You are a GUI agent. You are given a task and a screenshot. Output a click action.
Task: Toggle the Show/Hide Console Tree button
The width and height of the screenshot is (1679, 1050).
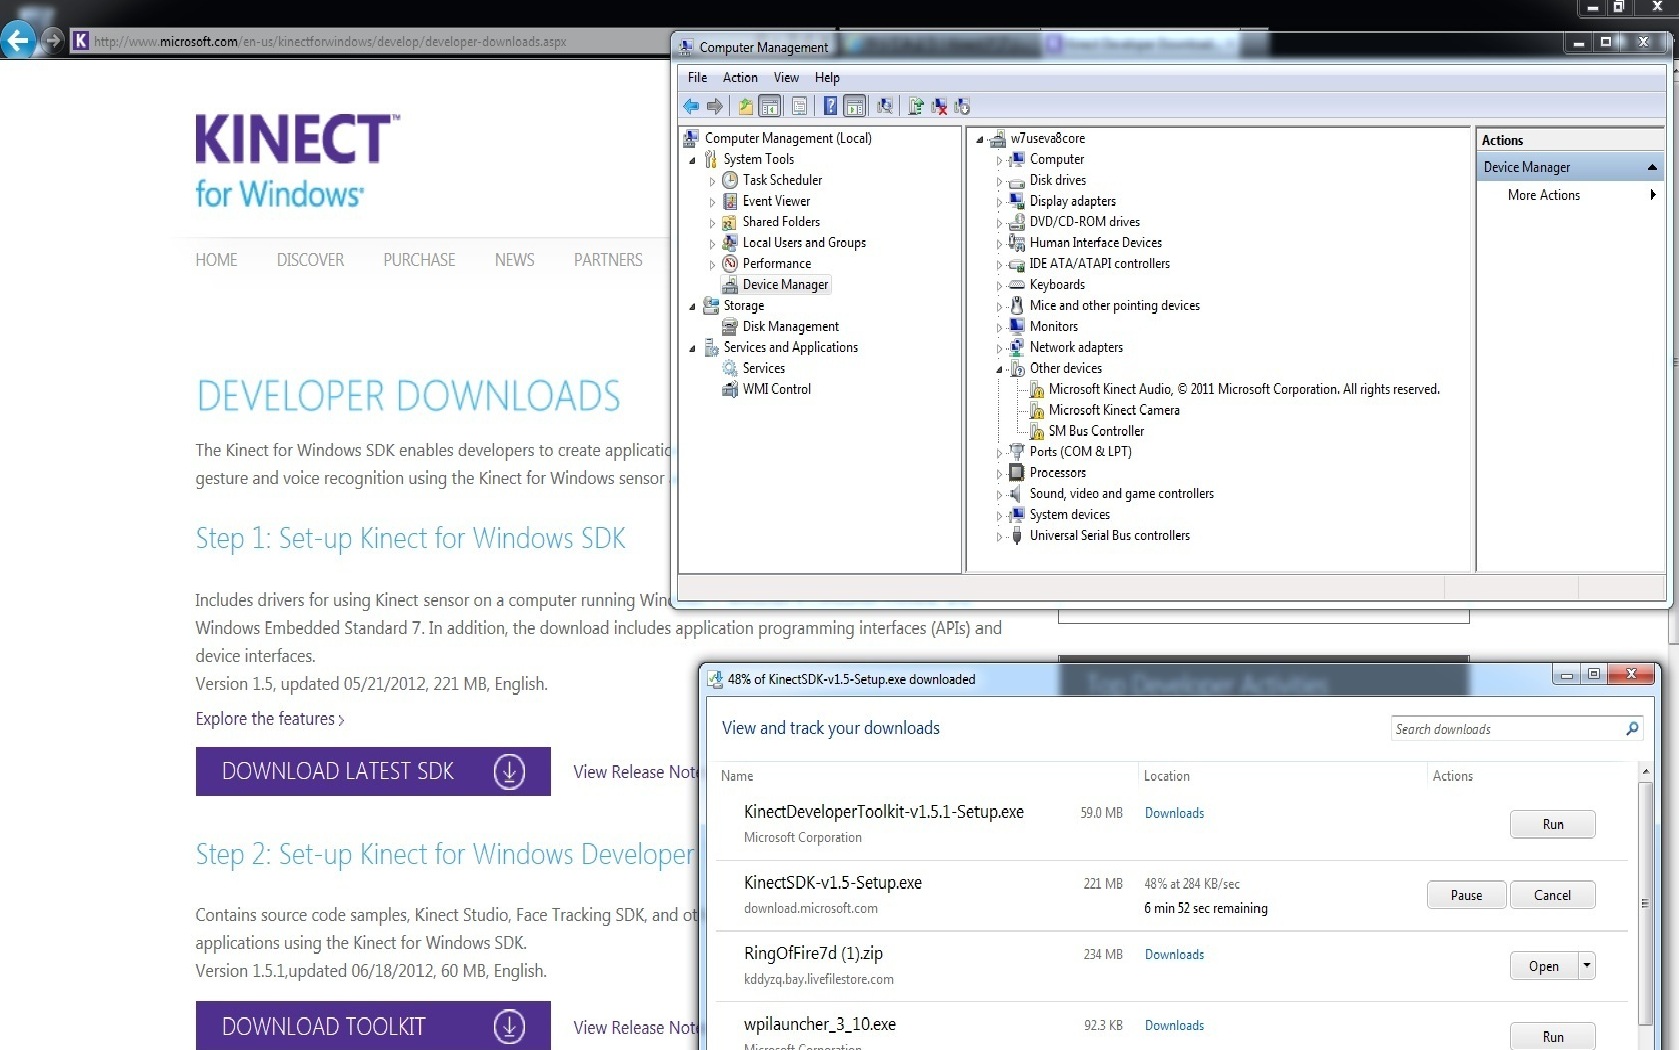pyautogui.click(x=770, y=106)
